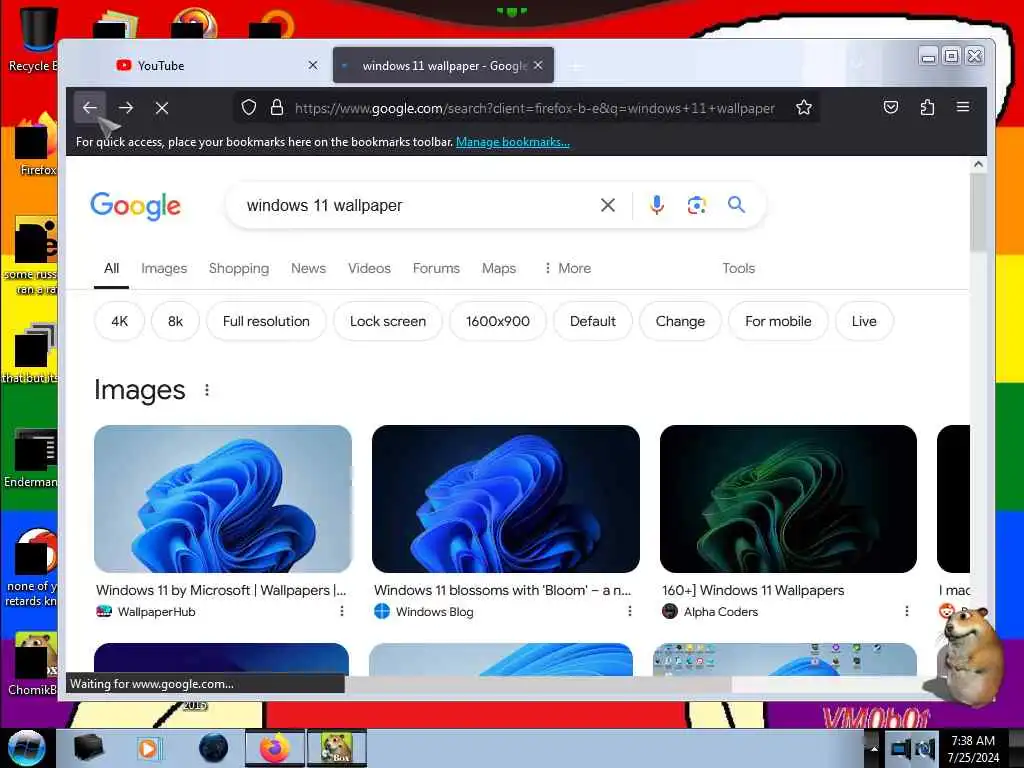Go forward with the forward arrow

tap(126, 108)
